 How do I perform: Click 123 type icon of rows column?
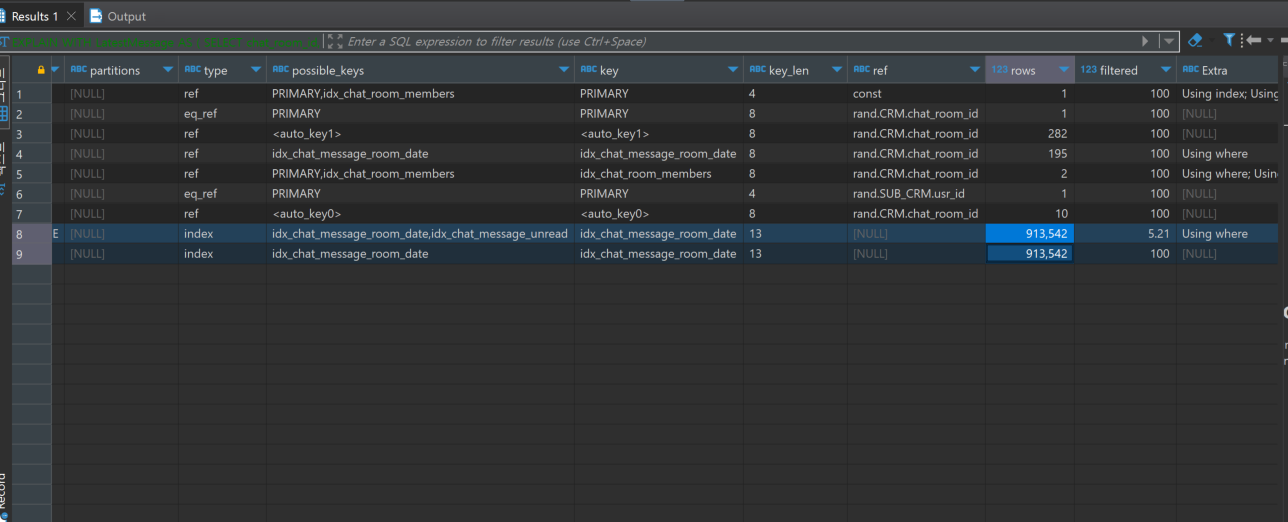(x=1000, y=70)
